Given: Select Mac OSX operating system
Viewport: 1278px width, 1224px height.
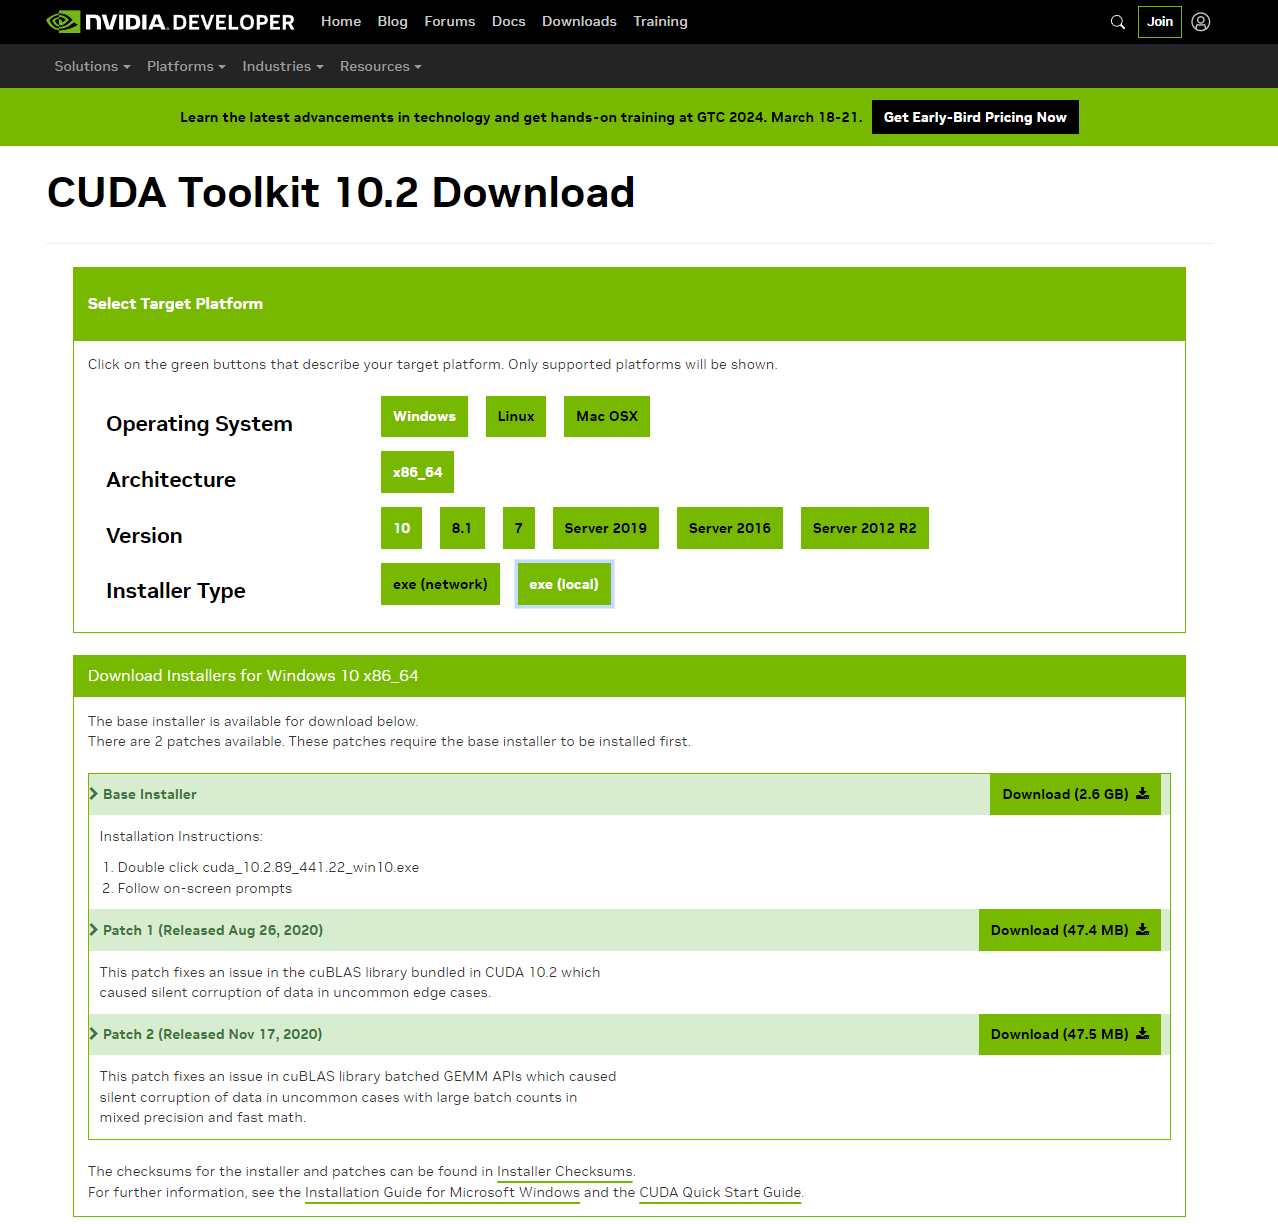Looking at the screenshot, I should (x=607, y=416).
